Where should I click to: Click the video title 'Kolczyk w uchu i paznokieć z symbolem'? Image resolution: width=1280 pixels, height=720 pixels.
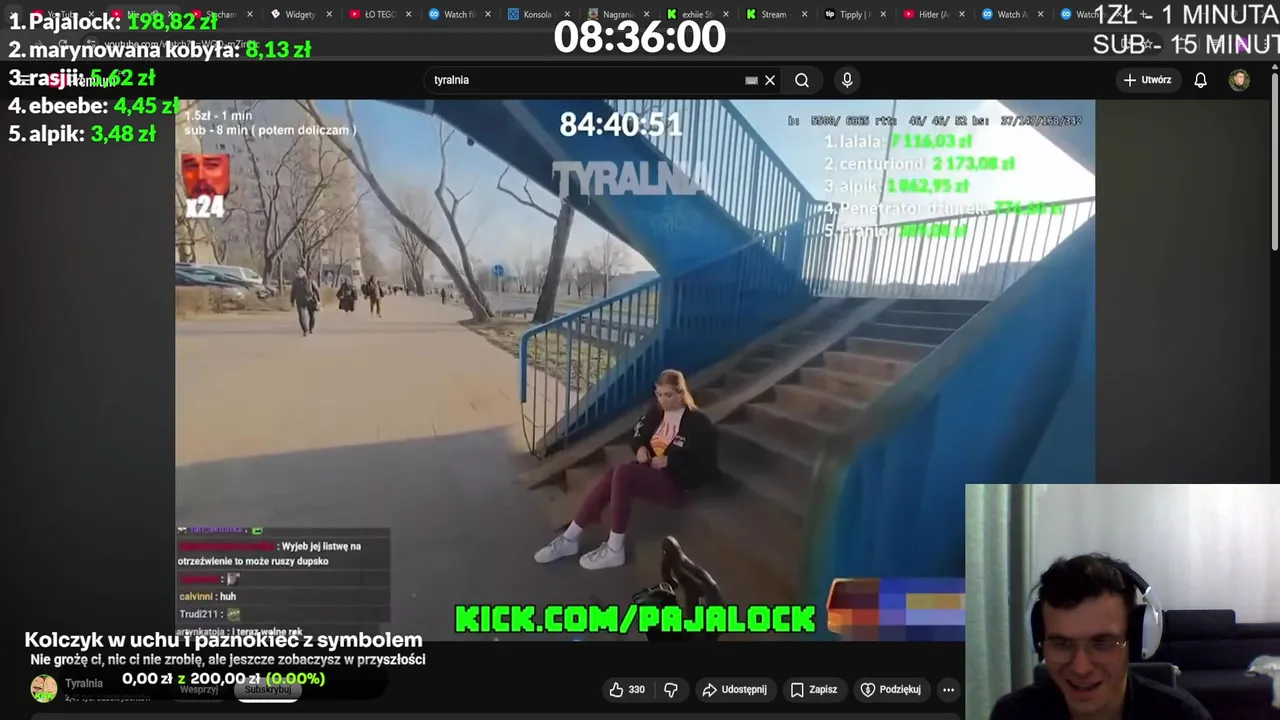pos(223,640)
